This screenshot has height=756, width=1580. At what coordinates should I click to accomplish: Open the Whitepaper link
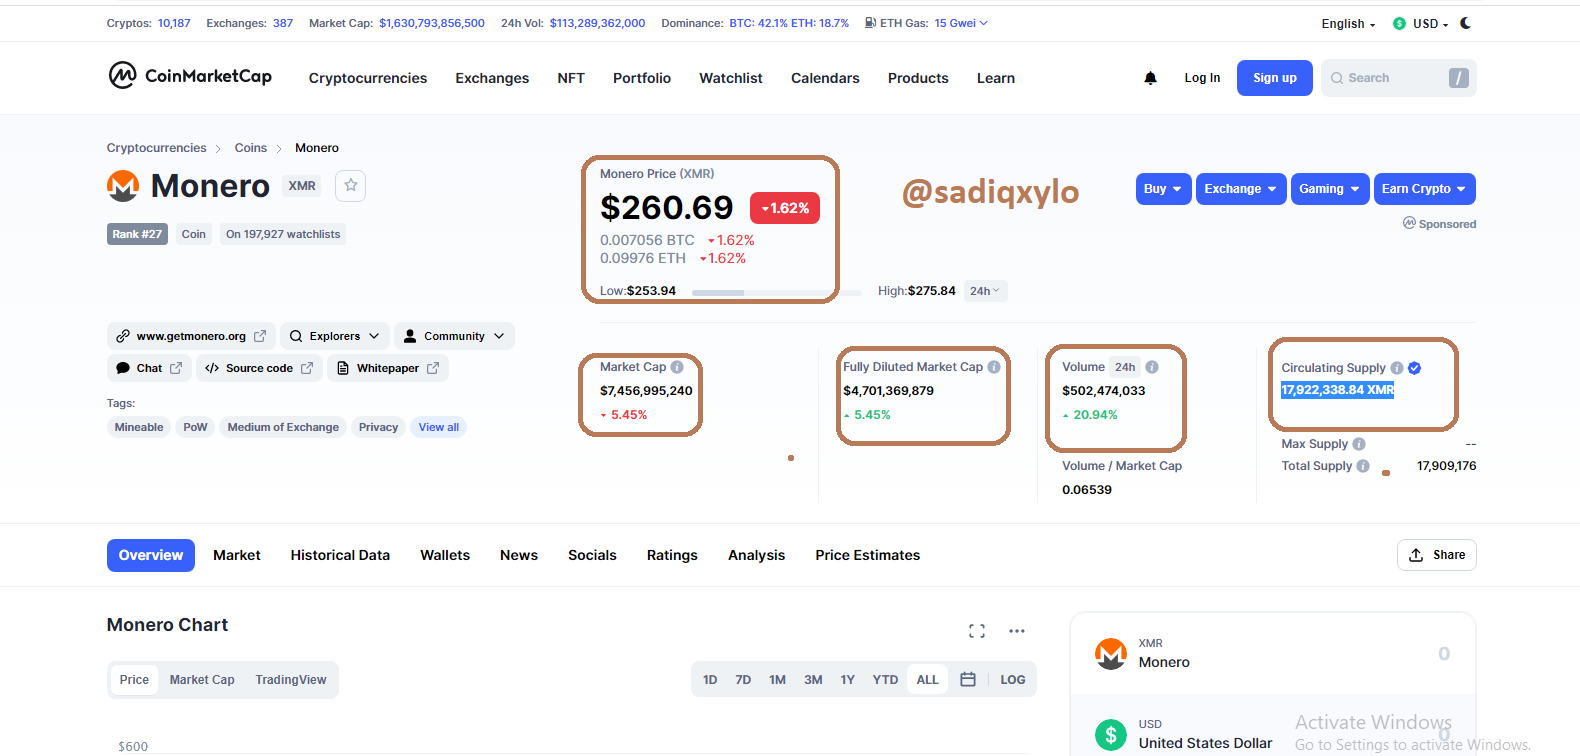pos(388,368)
